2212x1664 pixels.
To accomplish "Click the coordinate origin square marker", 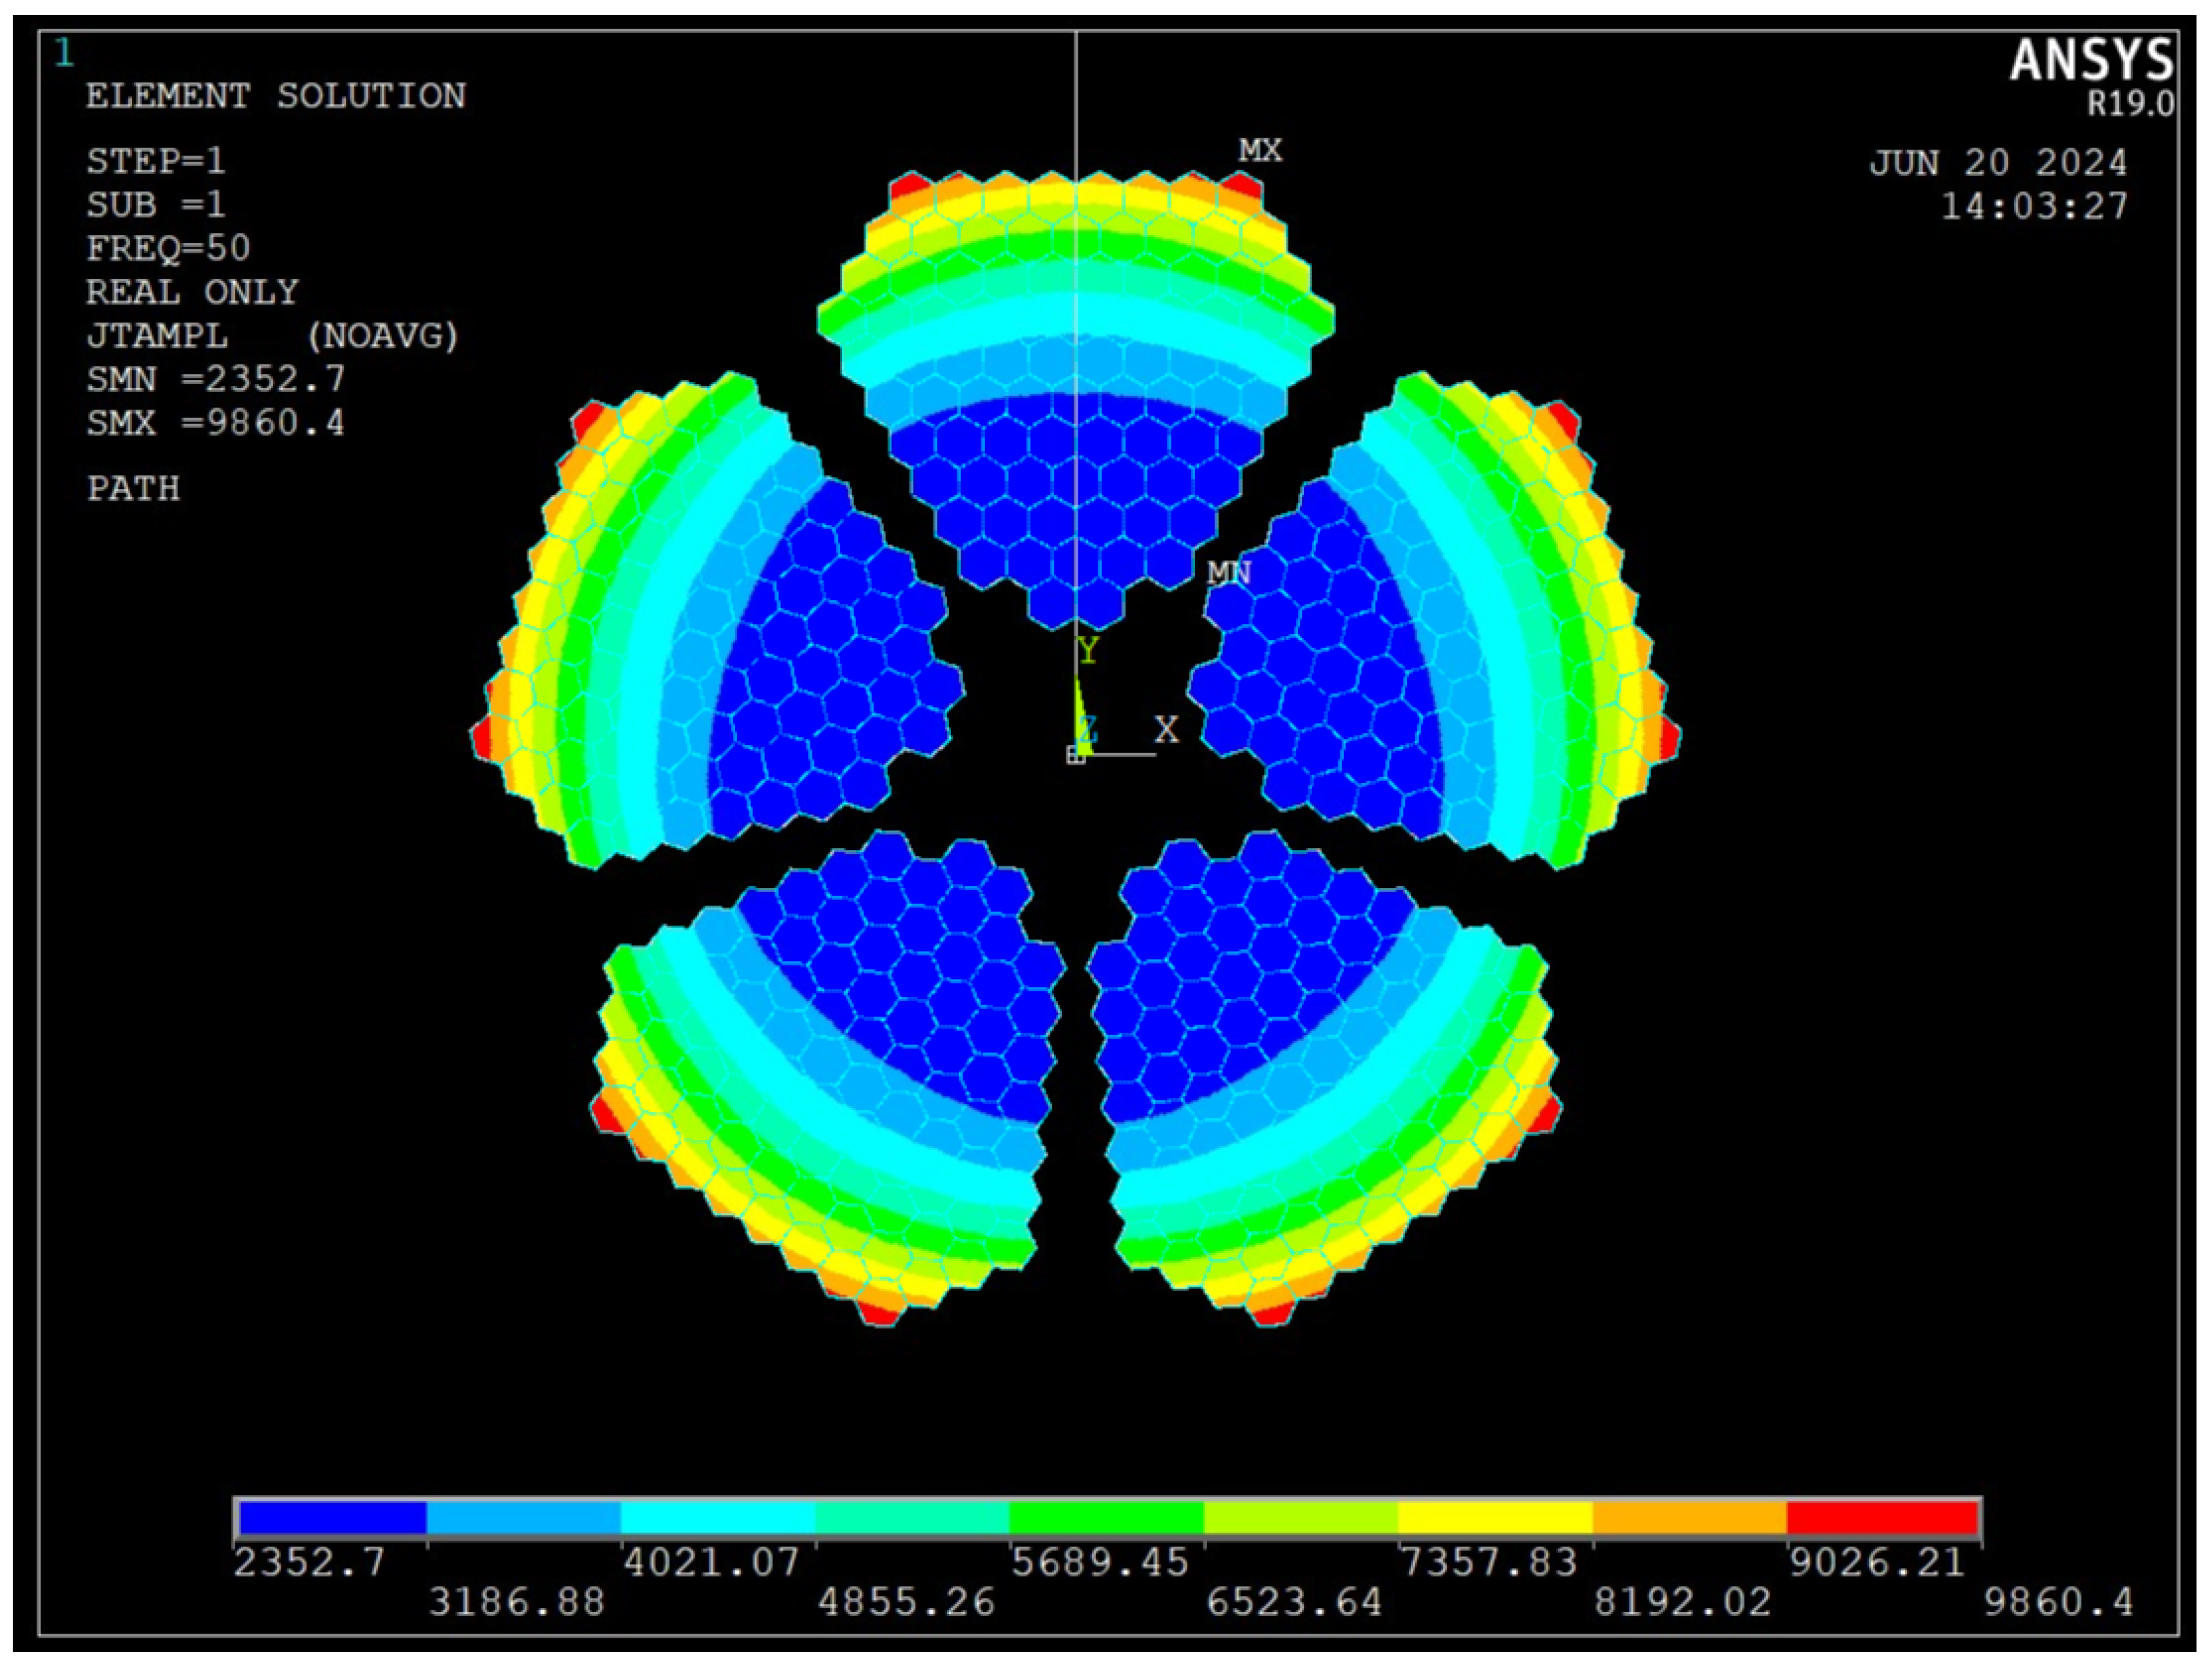I will 1076,756.
